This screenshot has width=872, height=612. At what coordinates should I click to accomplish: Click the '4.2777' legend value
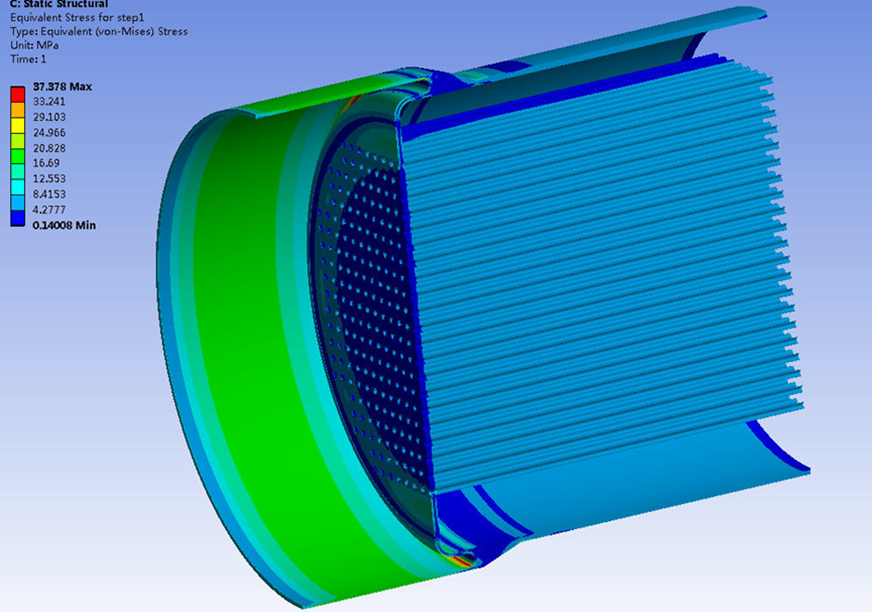[x=49, y=210]
